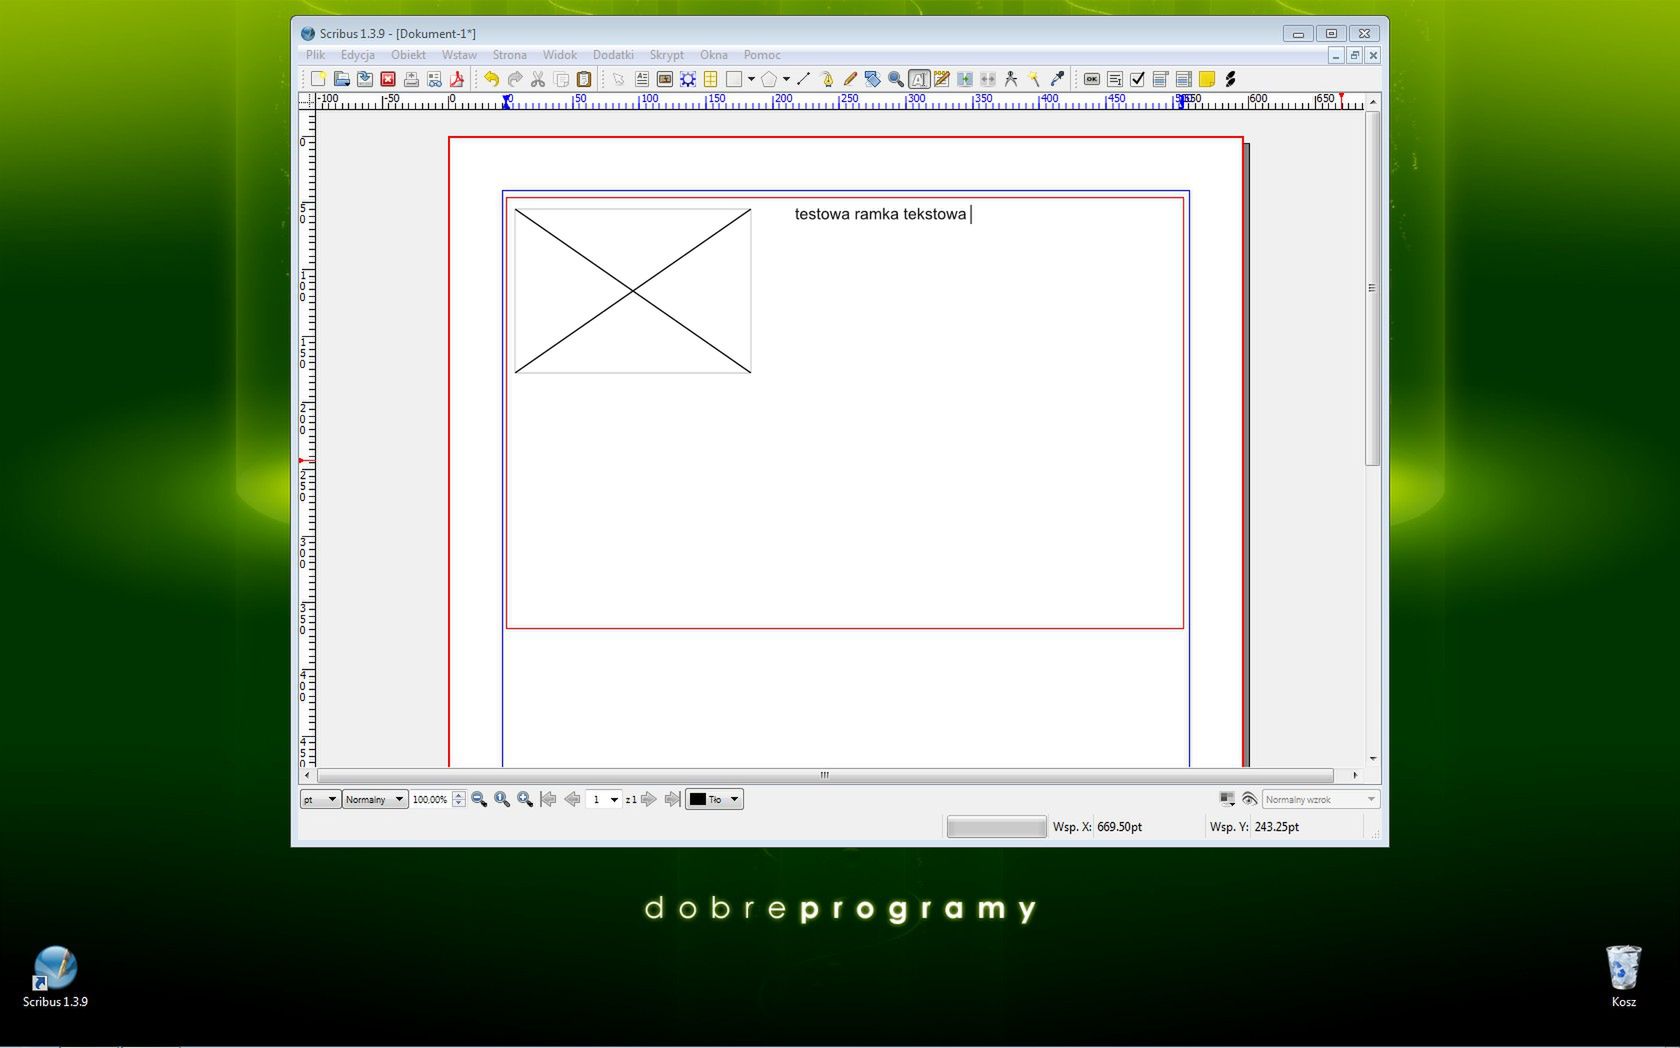
Task: Open a document using the folder icon
Action: 342,79
